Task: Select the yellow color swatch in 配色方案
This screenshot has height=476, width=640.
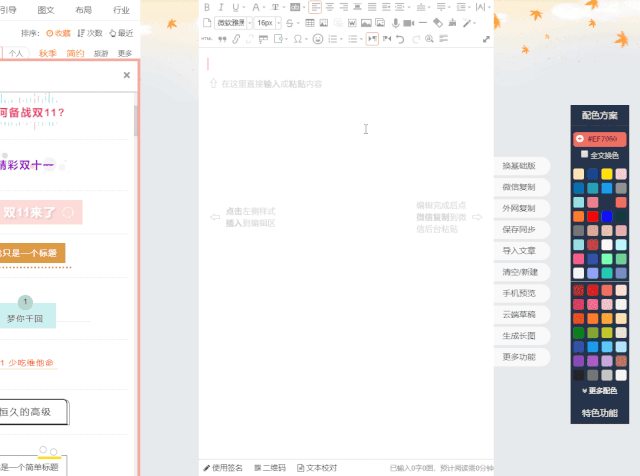Action: [x=607, y=174]
